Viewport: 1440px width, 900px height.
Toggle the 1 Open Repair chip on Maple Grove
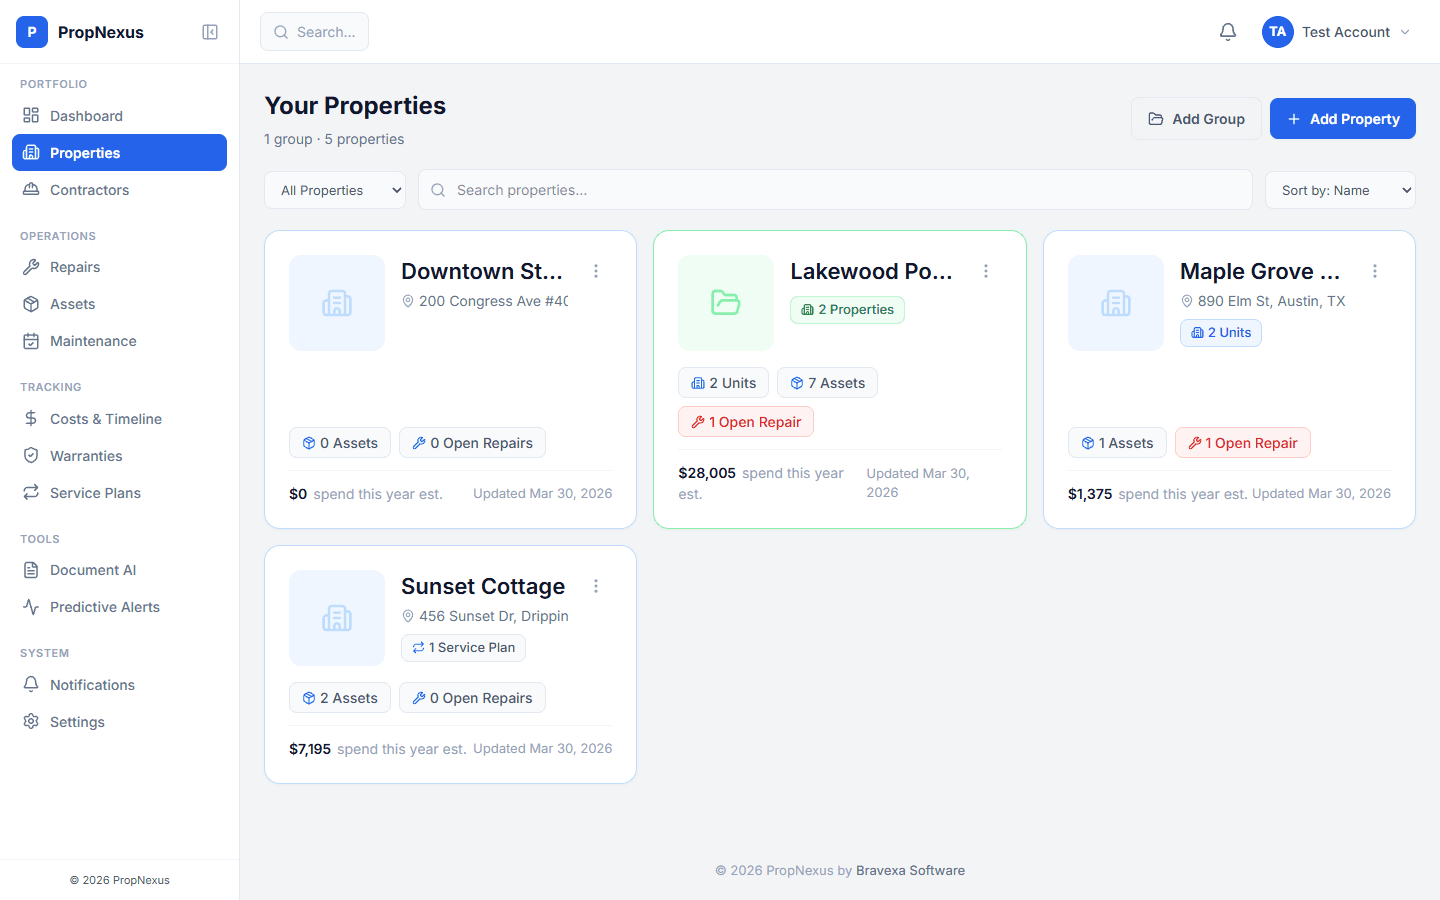pyautogui.click(x=1242, y=442)
